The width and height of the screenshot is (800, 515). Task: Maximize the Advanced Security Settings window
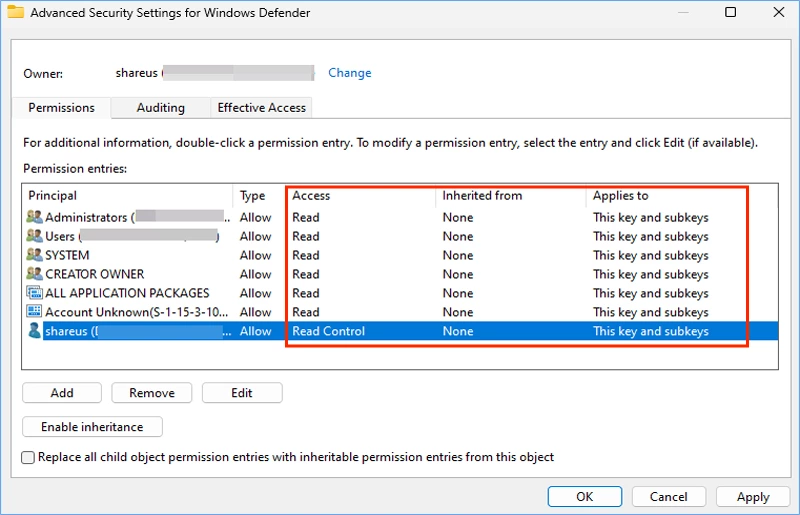click(x=731, y=12)
